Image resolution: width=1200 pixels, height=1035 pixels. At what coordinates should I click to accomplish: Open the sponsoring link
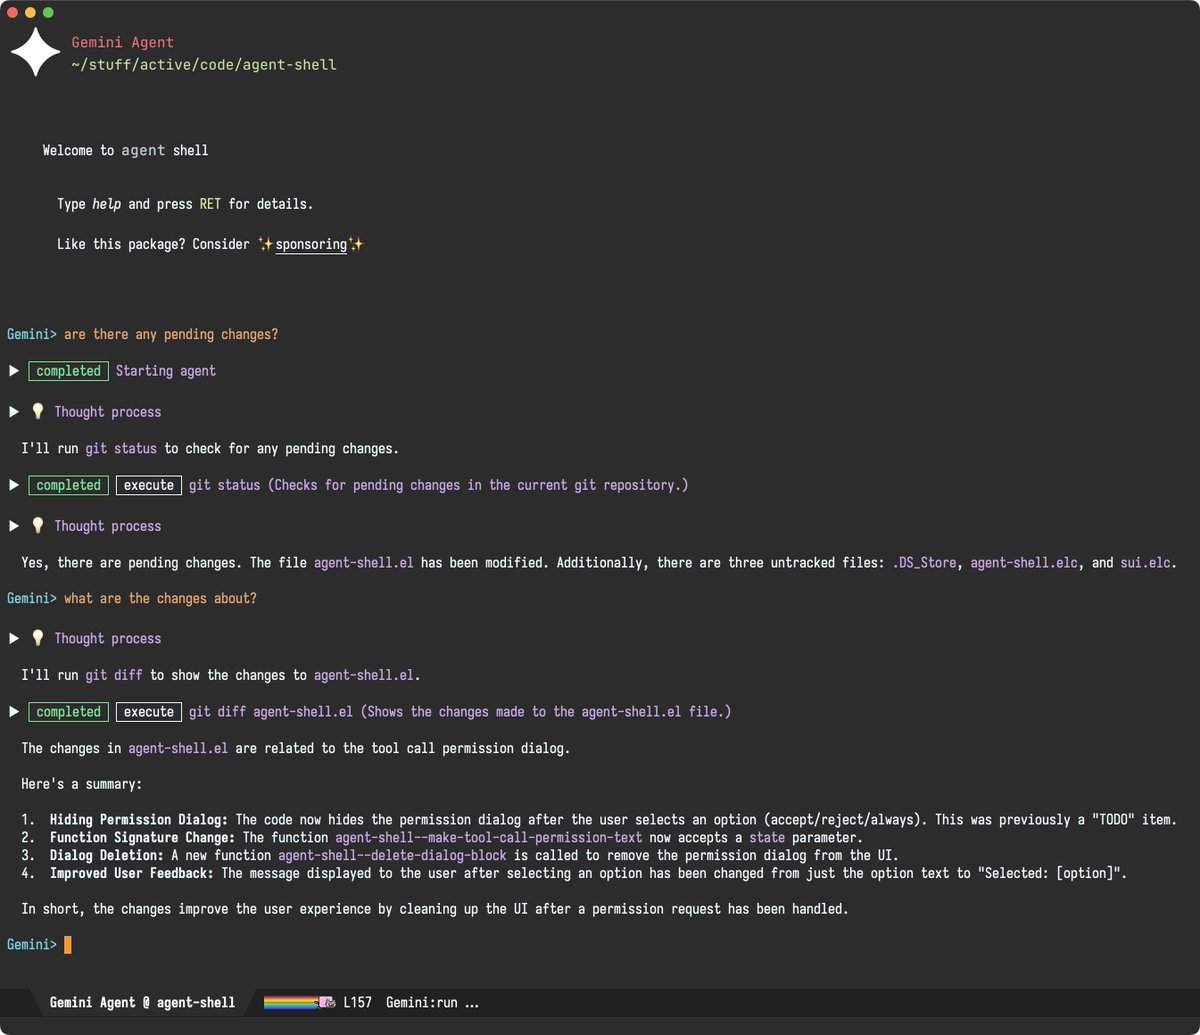pyautogui.click(x=311, y=244)
